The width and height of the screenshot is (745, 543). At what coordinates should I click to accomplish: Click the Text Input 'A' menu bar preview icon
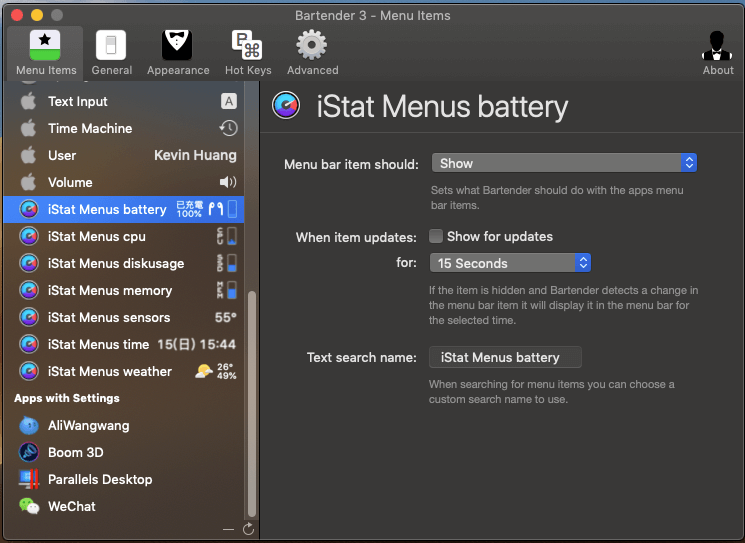[229, 101]
